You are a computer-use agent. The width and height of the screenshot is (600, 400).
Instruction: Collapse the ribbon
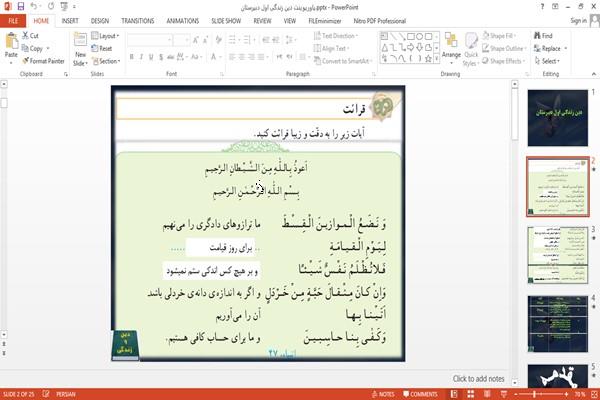(594, 73)
